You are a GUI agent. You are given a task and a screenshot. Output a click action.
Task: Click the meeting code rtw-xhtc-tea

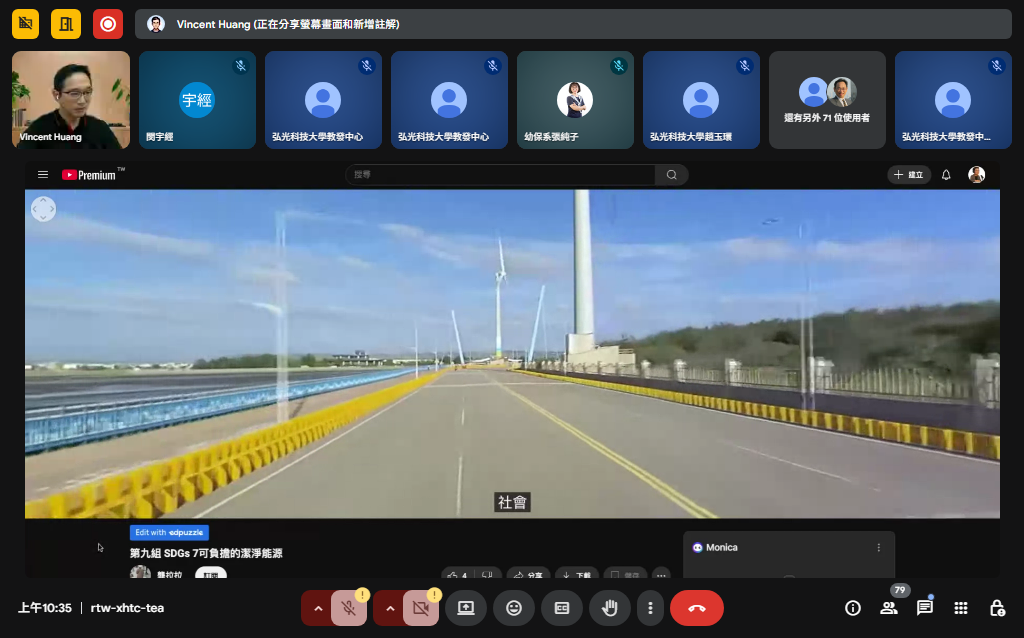click(127, 608)
